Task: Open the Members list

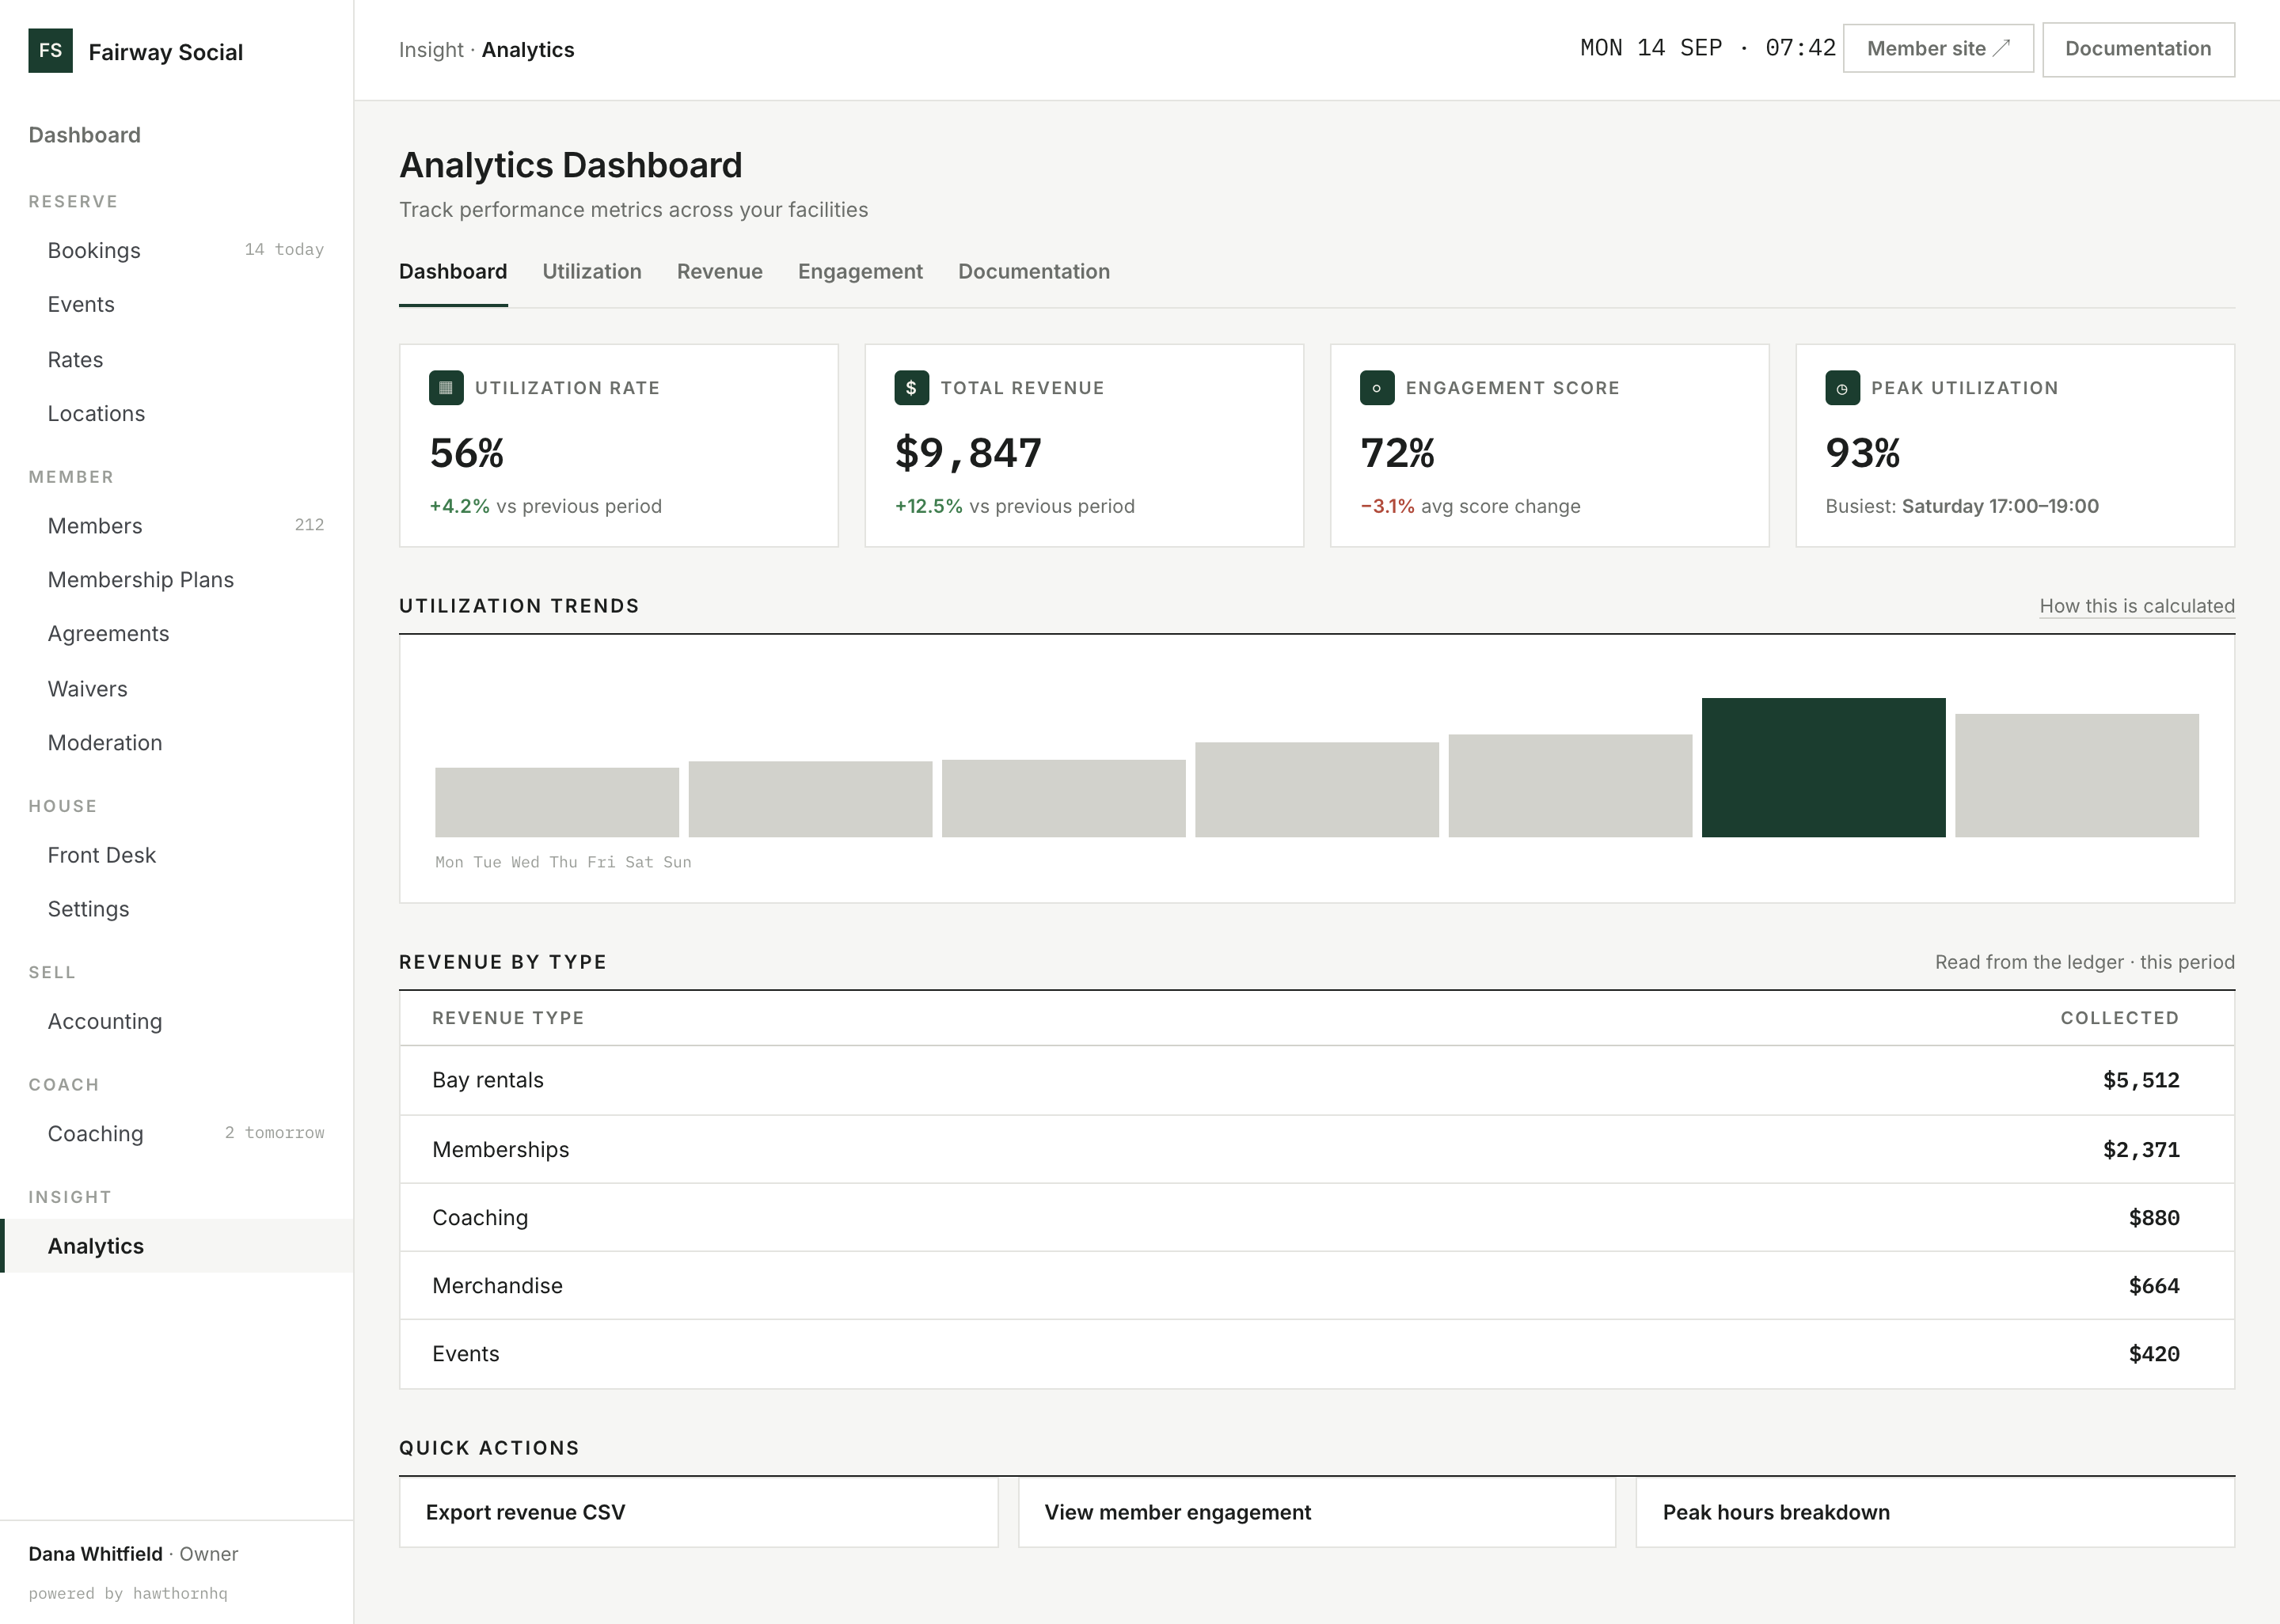Action: [x=176, y=526]
